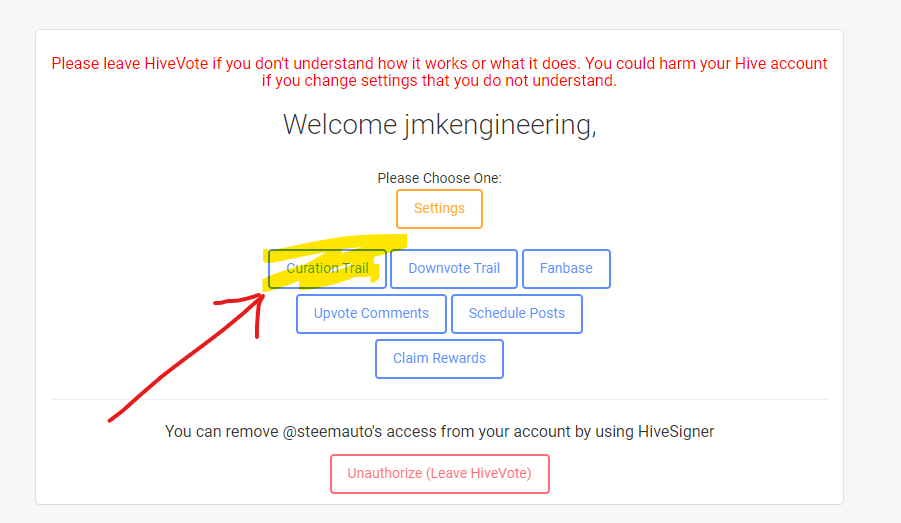This screenshot has width=901, height=523.
Task: Go to the Fanbase section
Action: [566, 268]
